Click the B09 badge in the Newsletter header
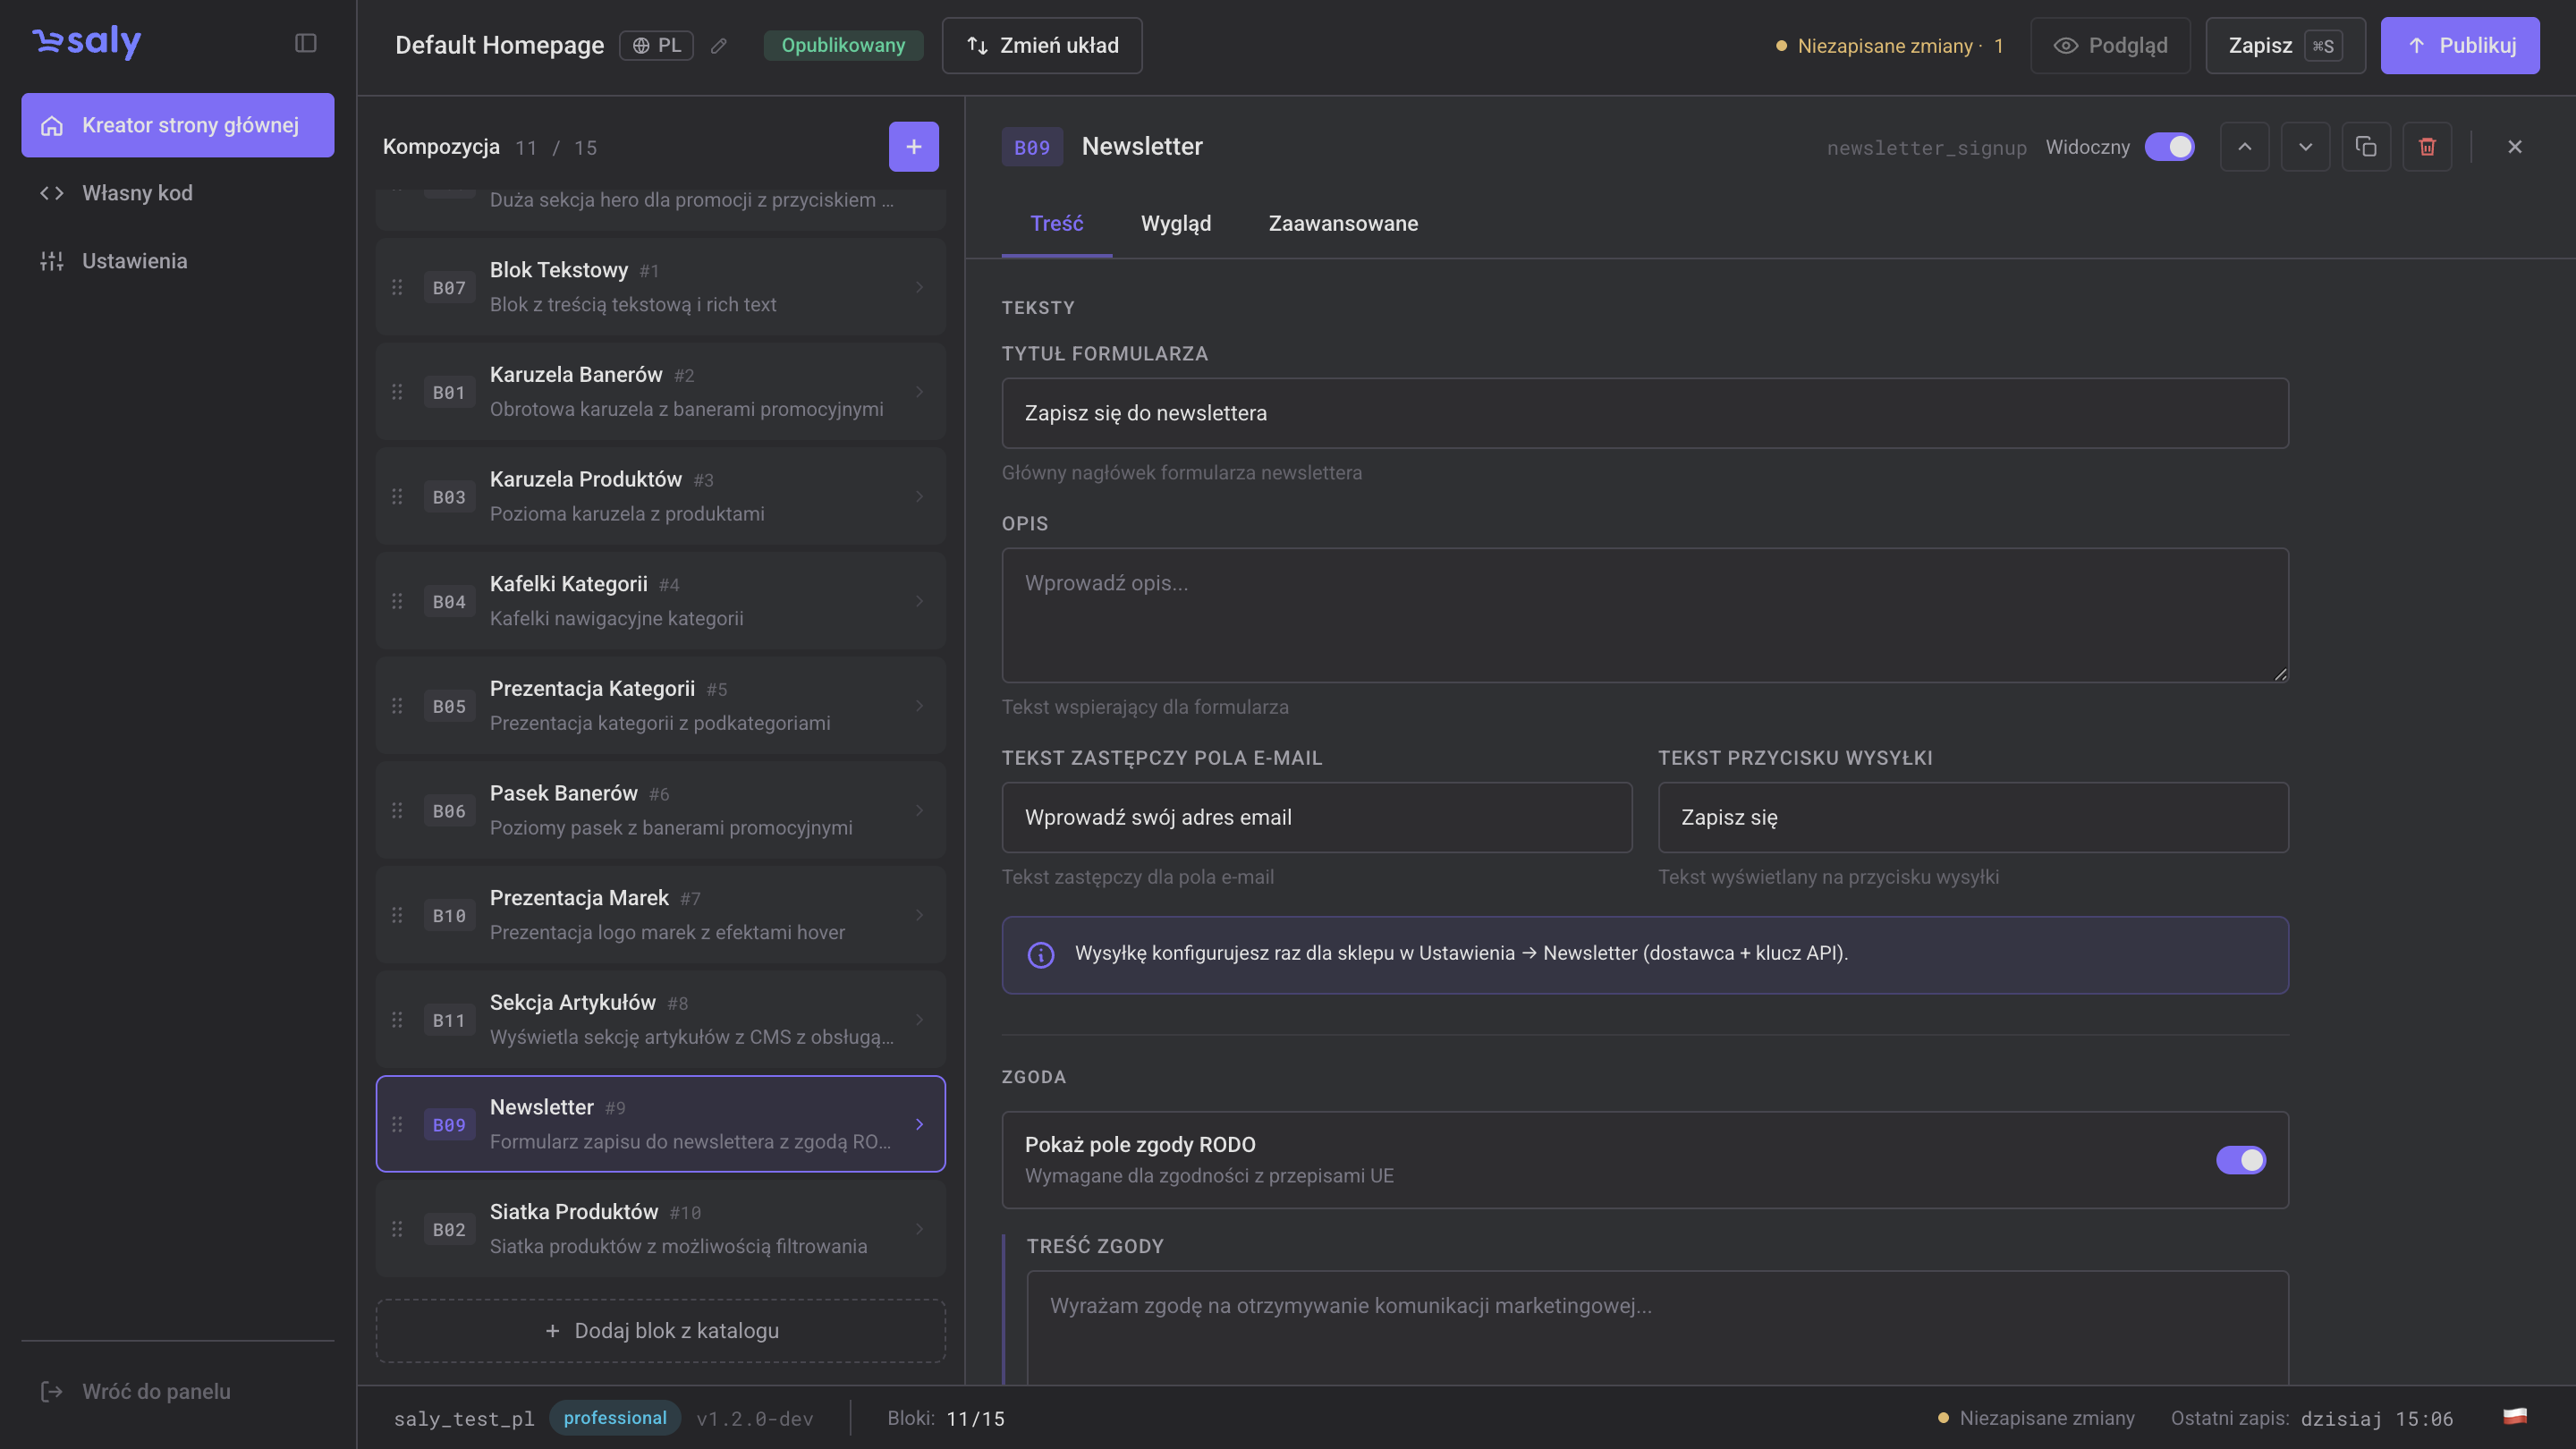This screenshot has width=2576, height=1449. tap(1032, 147)
